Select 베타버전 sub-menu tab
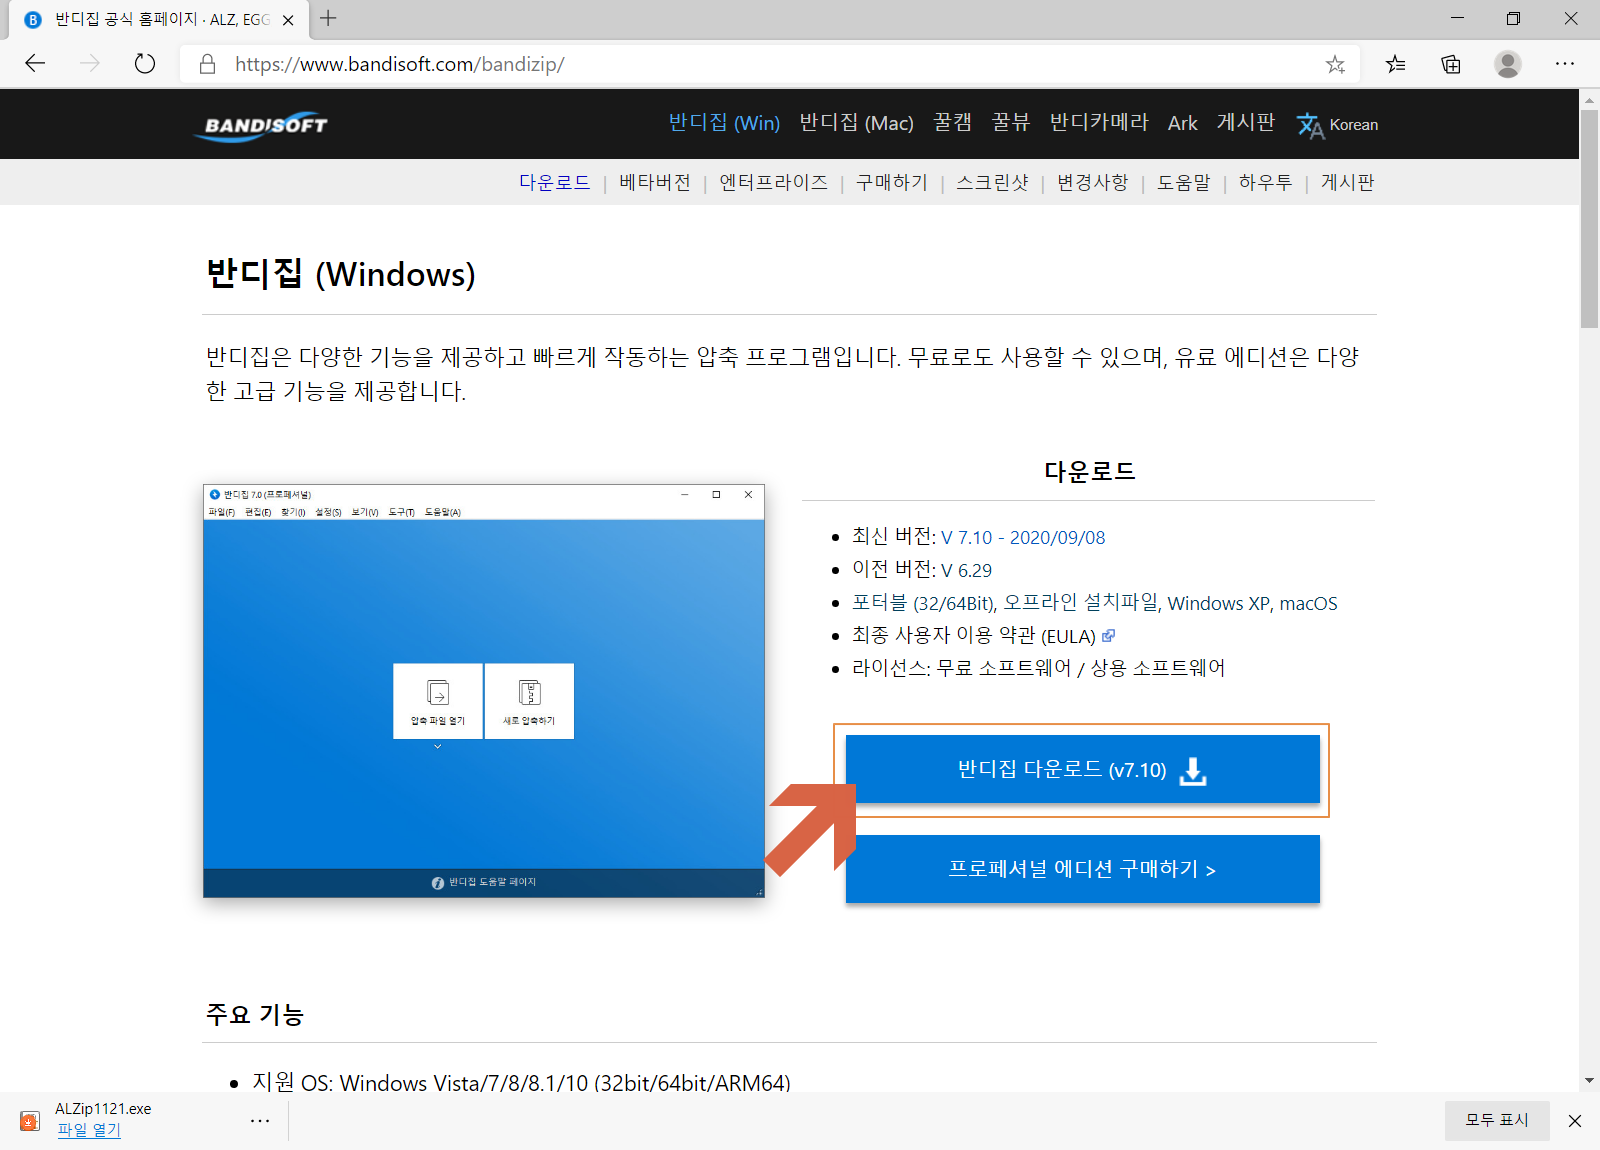The height and width of the screenshot is (1150, 1600). 655,183
